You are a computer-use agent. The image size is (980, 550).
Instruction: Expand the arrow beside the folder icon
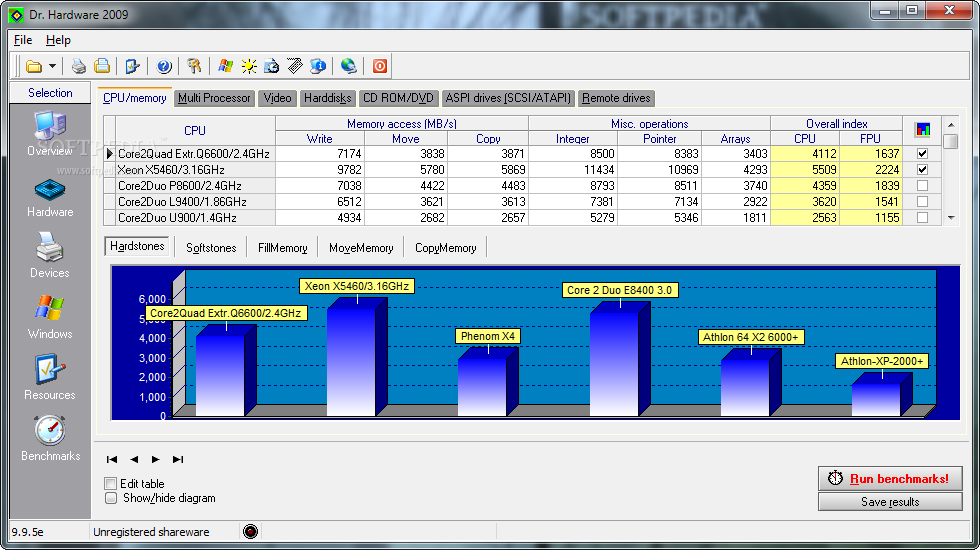[52, 66]
